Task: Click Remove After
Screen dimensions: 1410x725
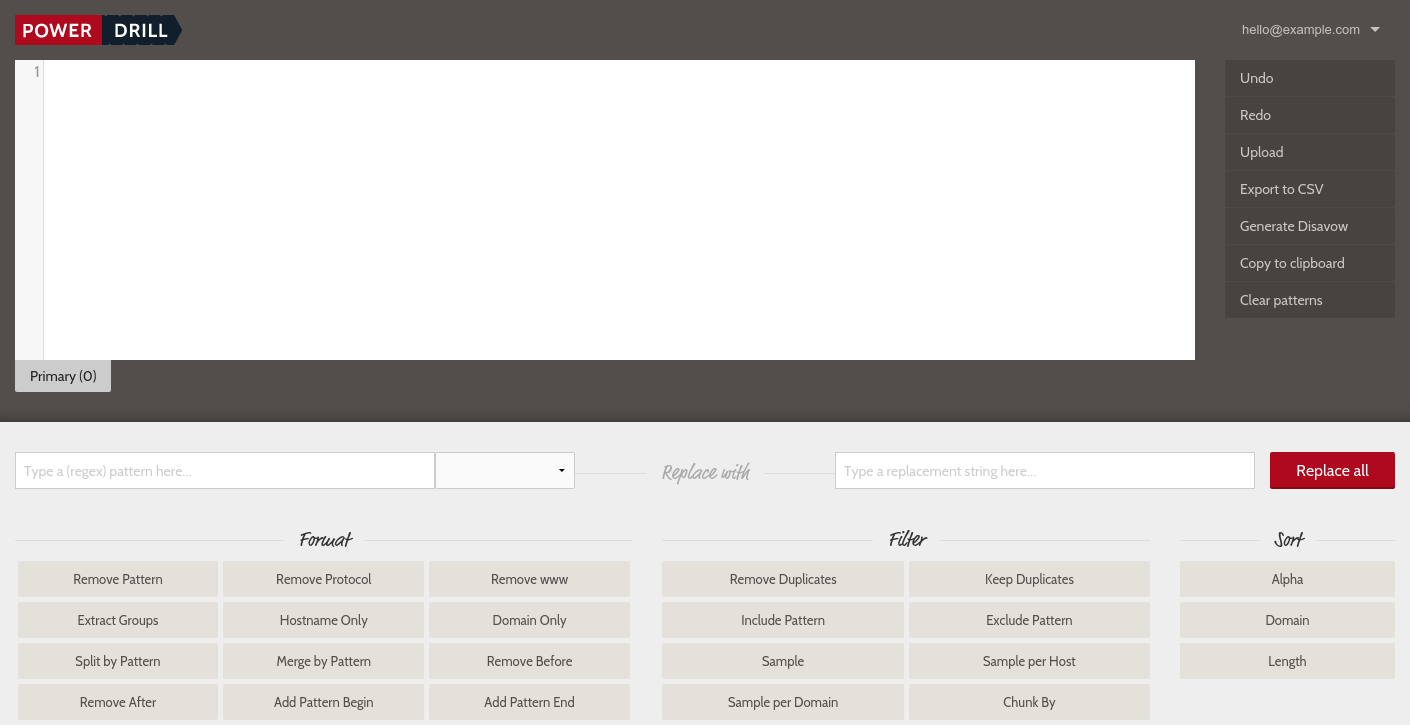Action: pyautogui.click(x=118, y=702)
